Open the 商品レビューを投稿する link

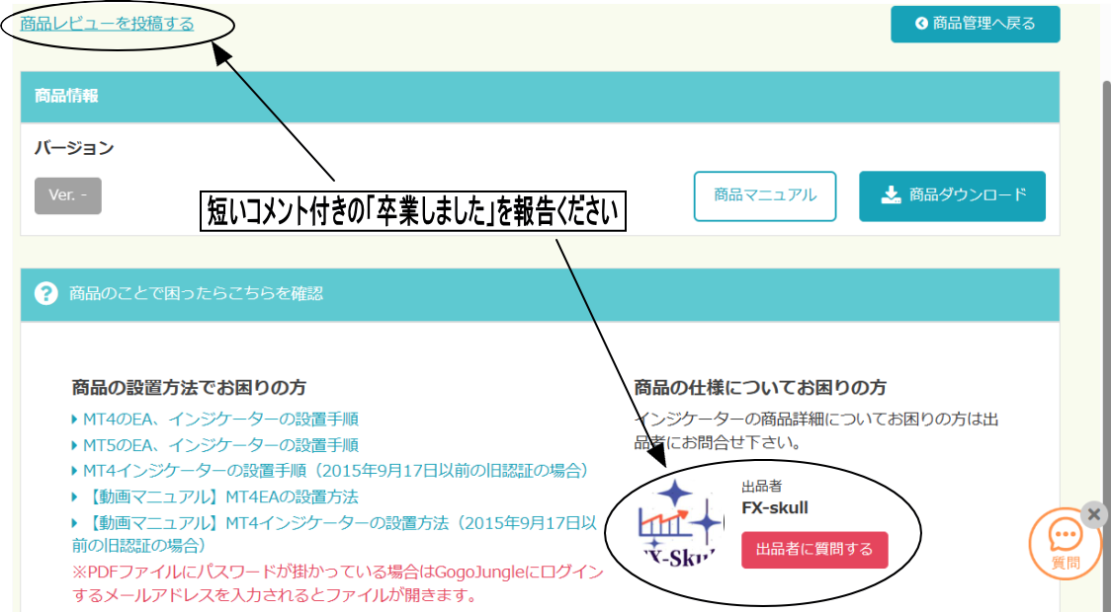pyautogui.click(x=107, y=23)
